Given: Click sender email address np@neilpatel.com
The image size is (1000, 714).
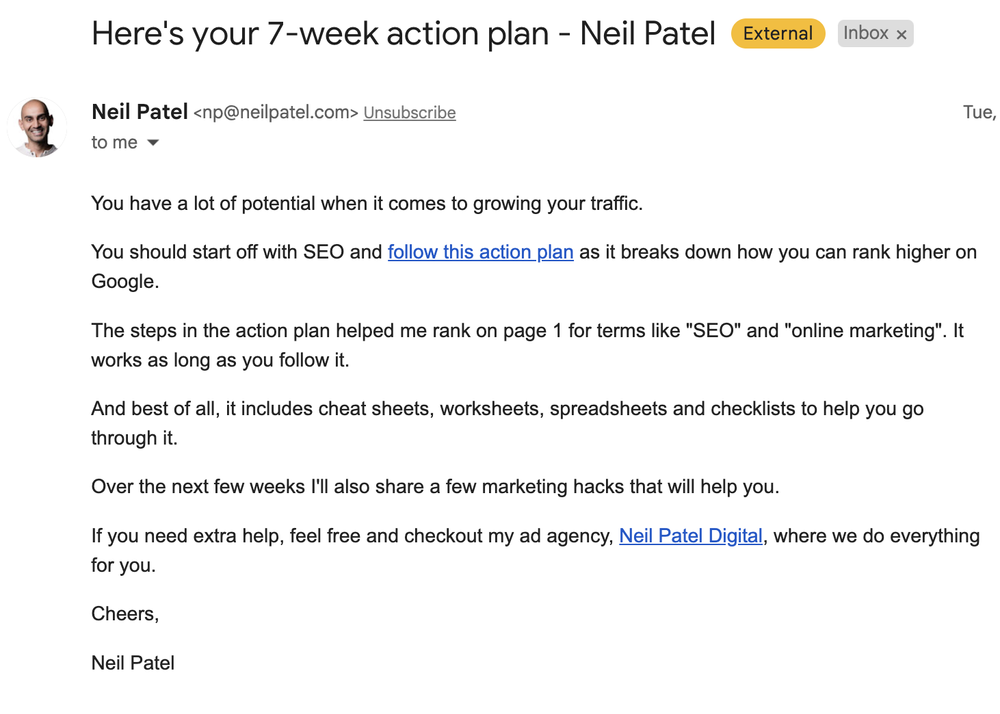Looking at the screenshot, I should [x=275, y=113].
